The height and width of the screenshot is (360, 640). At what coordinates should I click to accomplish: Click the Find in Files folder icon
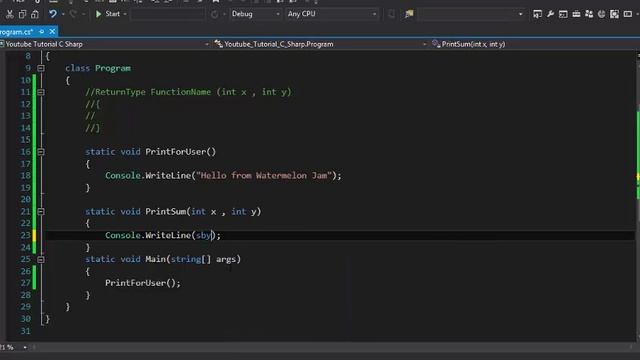pos(409,14)
